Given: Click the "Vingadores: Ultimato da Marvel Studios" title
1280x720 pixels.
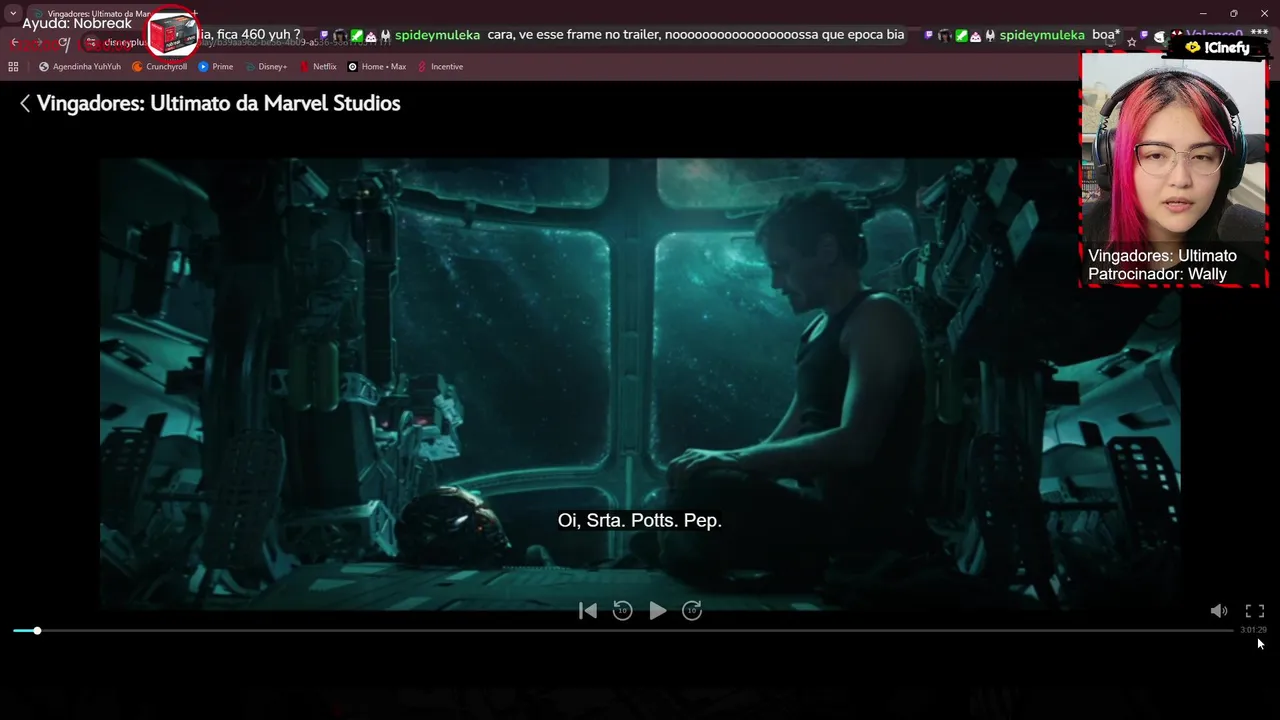Looking at the screenshot, I should (x=218, y=104).
